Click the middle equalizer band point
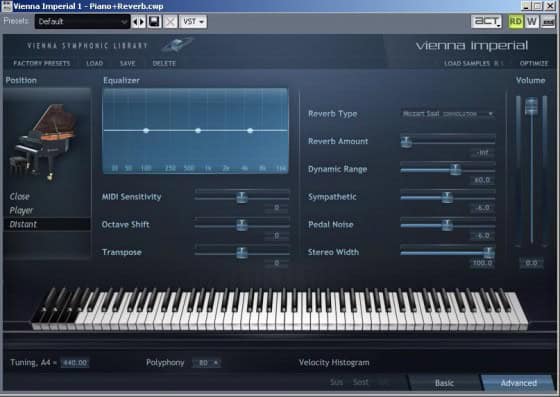Image resolution: width=560 pixels, height=397 pixels. pyautogui.click(x=198, y=131)
